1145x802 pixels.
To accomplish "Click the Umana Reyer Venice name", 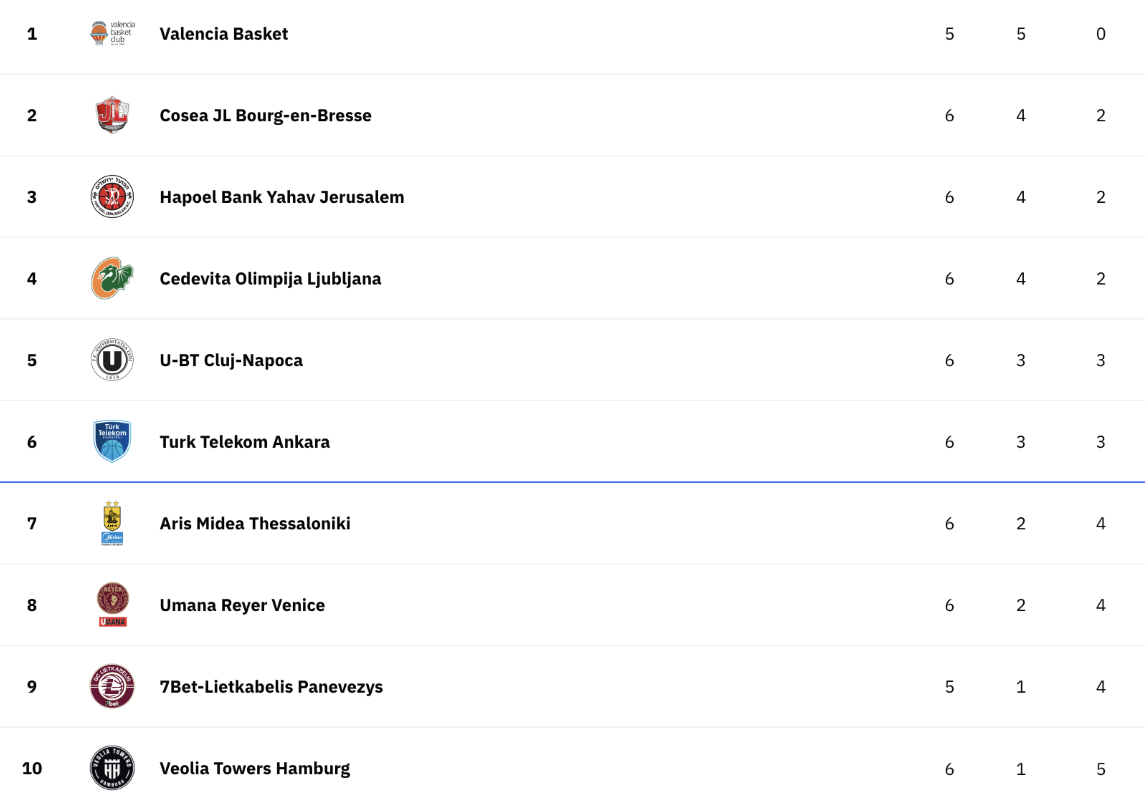I will (242, 606).
